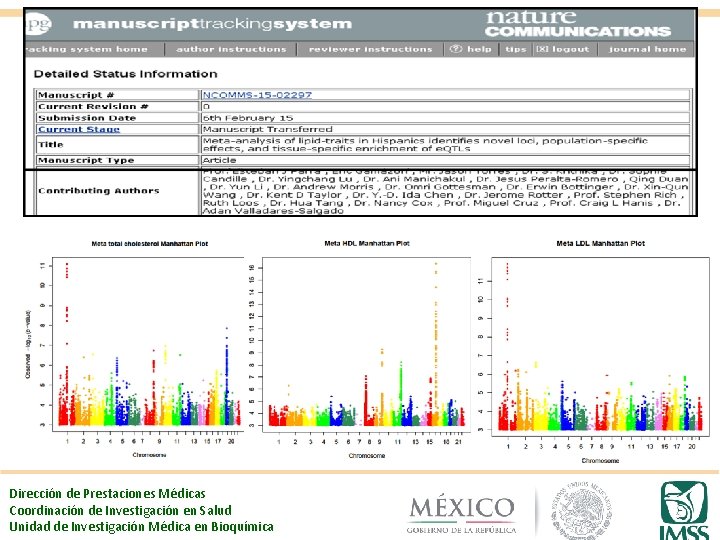Go to journal home
Image resolution: width=720 pixels, height=540 pixels.
[647, 49]
